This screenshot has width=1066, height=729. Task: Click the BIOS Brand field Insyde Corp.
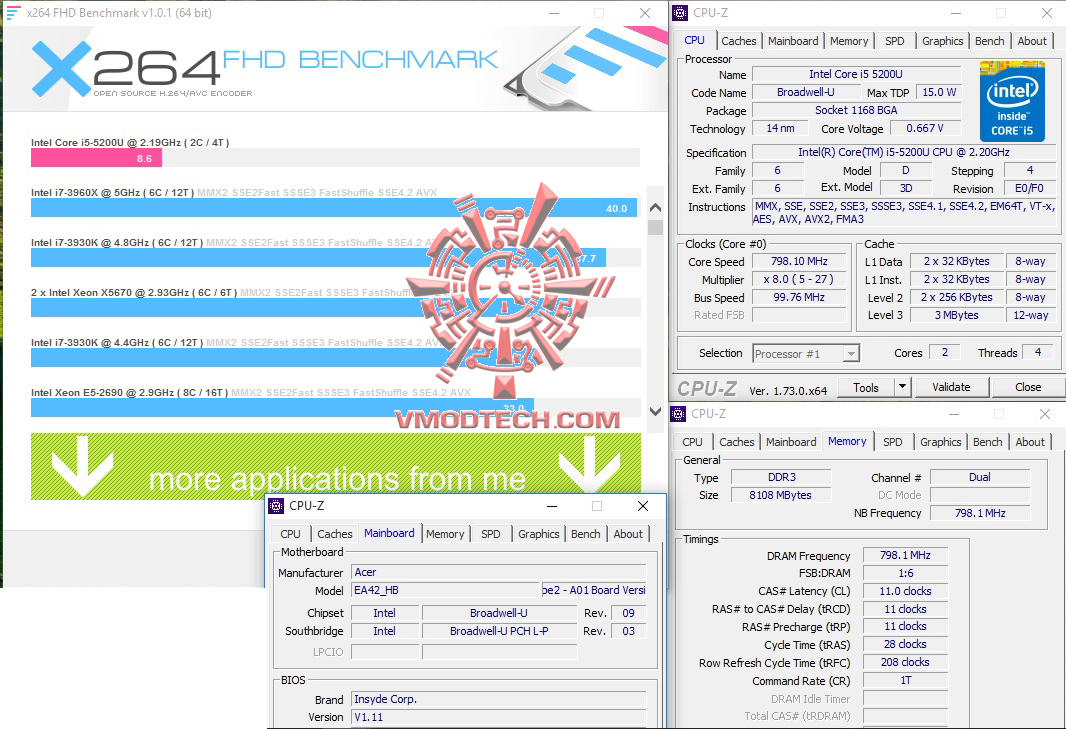(x=498, y=699)
